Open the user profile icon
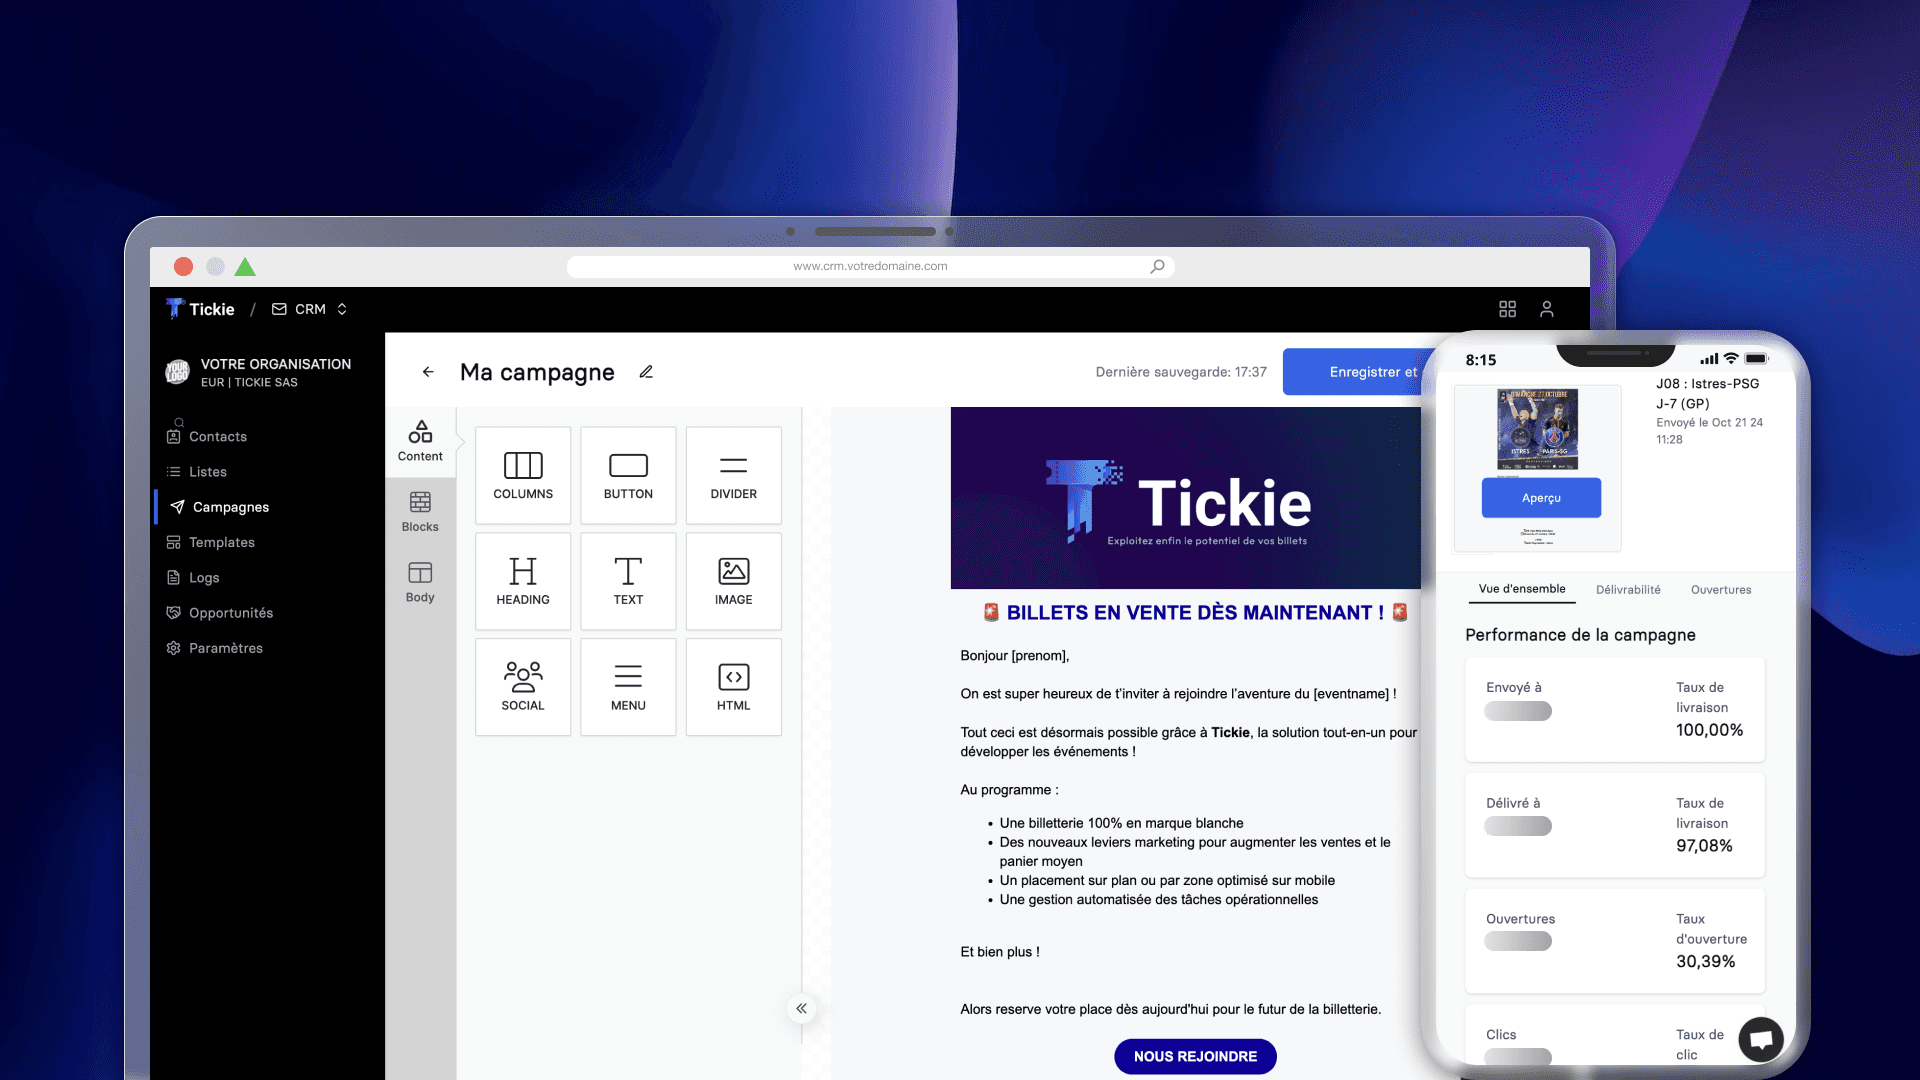This screenshot has height=1080, width=1920. click(1547, 309)
